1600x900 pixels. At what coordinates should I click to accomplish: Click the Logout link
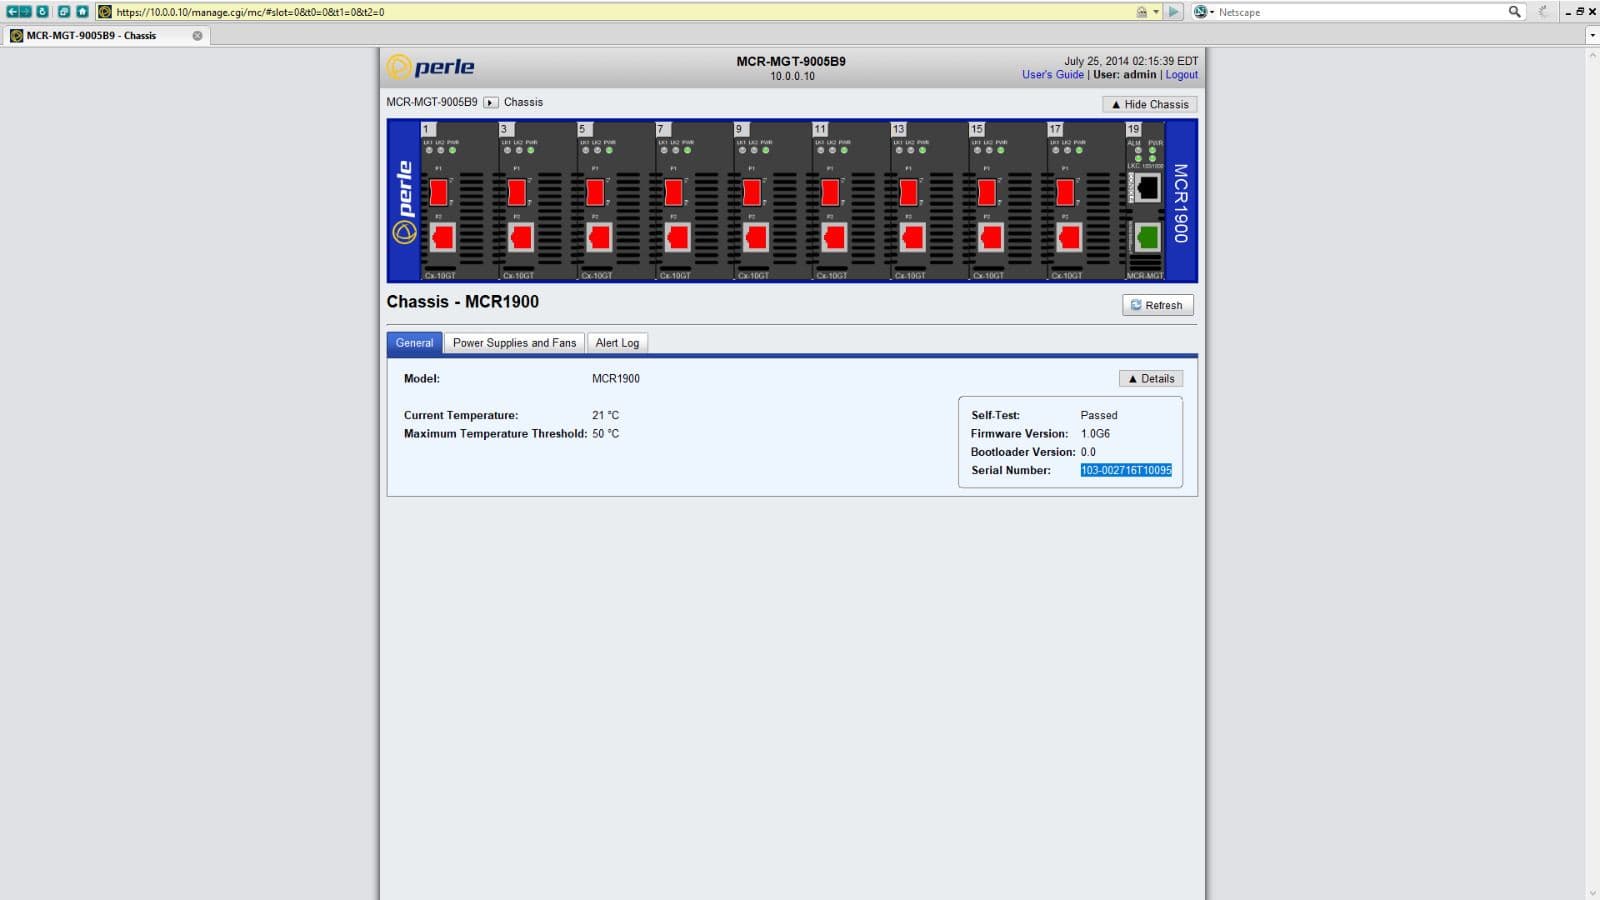click(x=1181, y=74)
